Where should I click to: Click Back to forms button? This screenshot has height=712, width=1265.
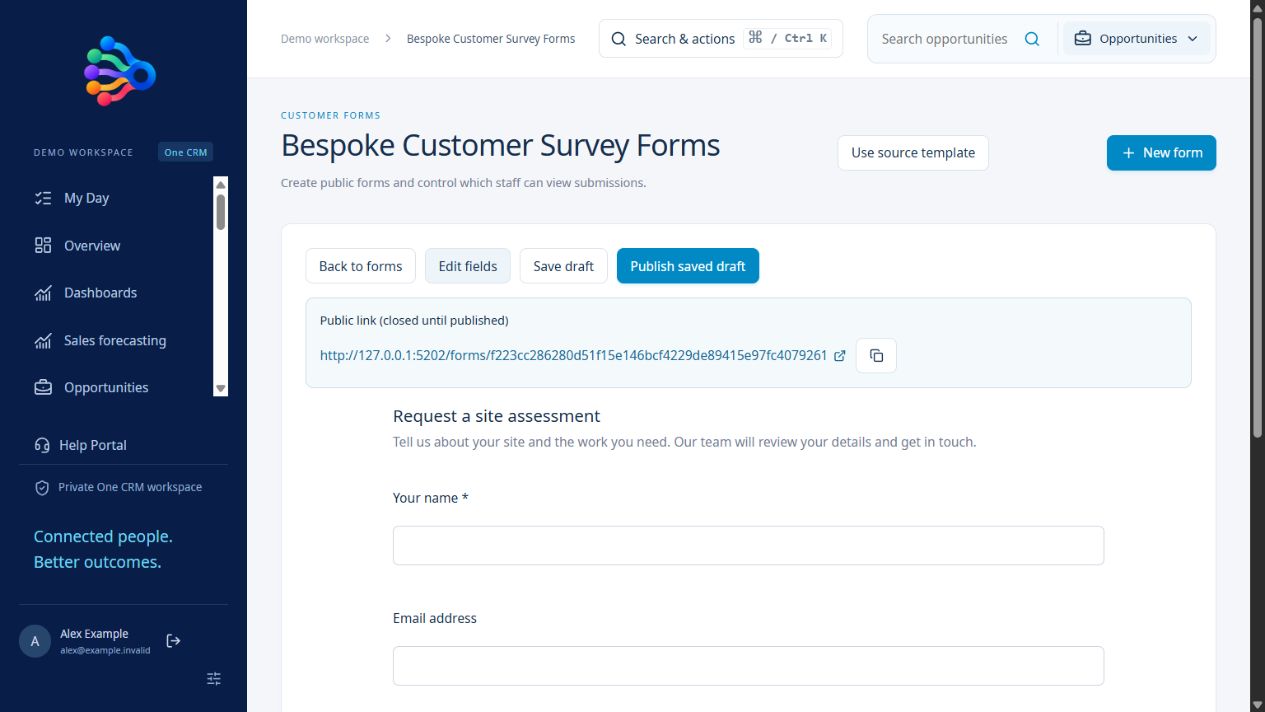[x=360, y=266]
